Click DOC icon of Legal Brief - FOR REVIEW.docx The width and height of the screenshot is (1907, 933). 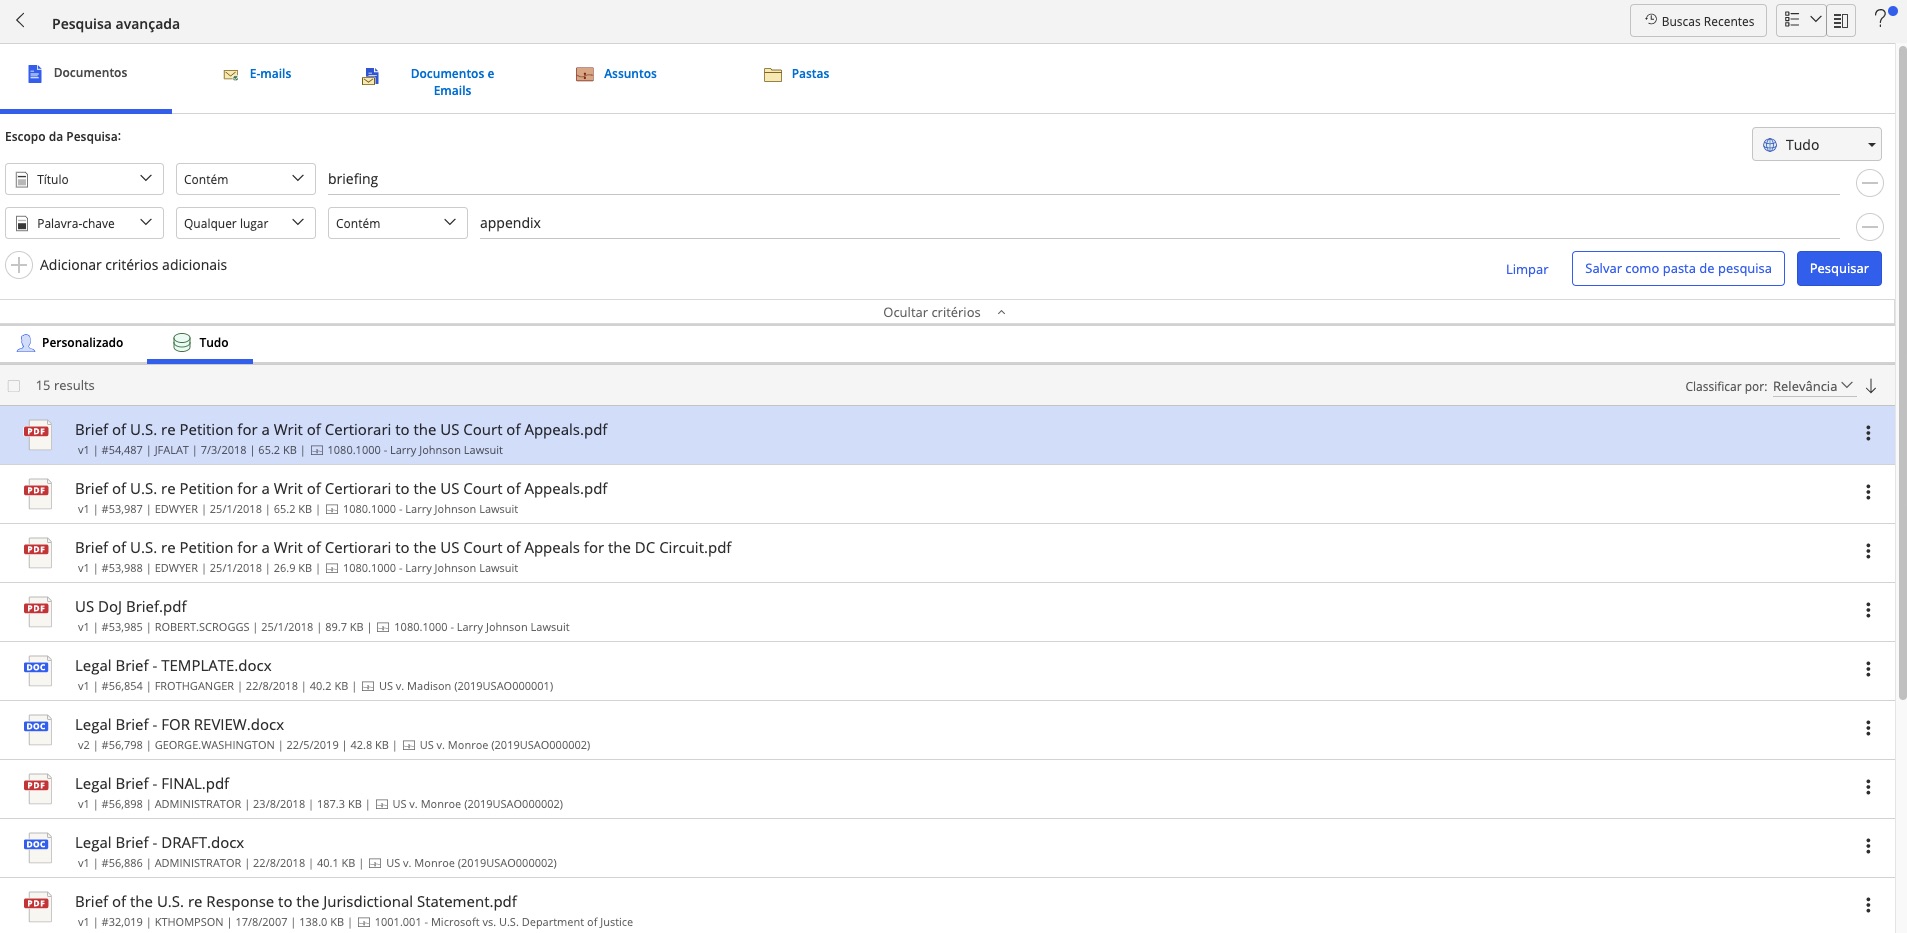(x=38, y=729)
